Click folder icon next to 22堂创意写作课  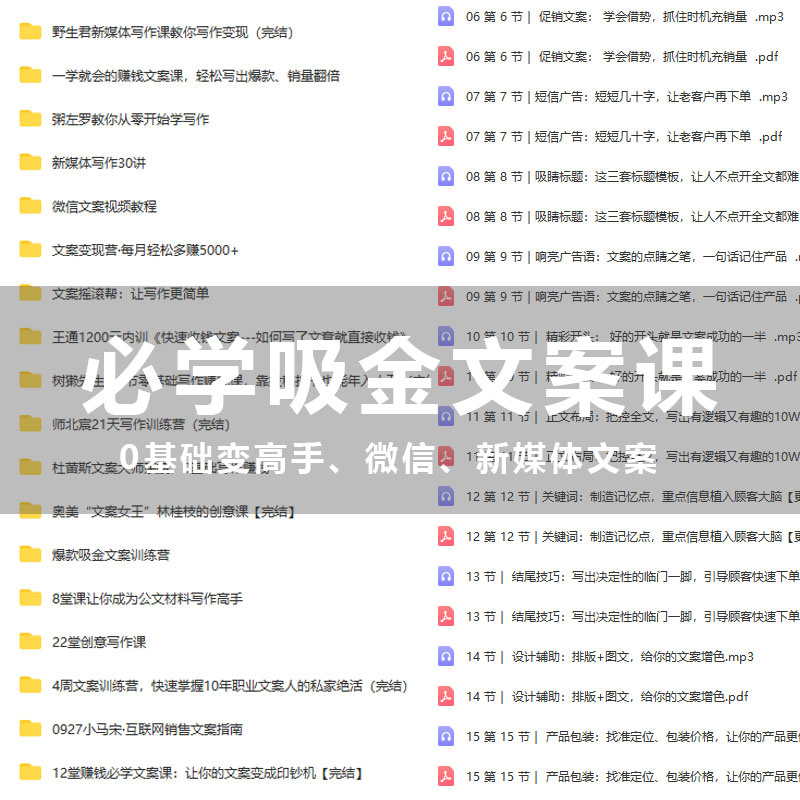coord(30,641)
